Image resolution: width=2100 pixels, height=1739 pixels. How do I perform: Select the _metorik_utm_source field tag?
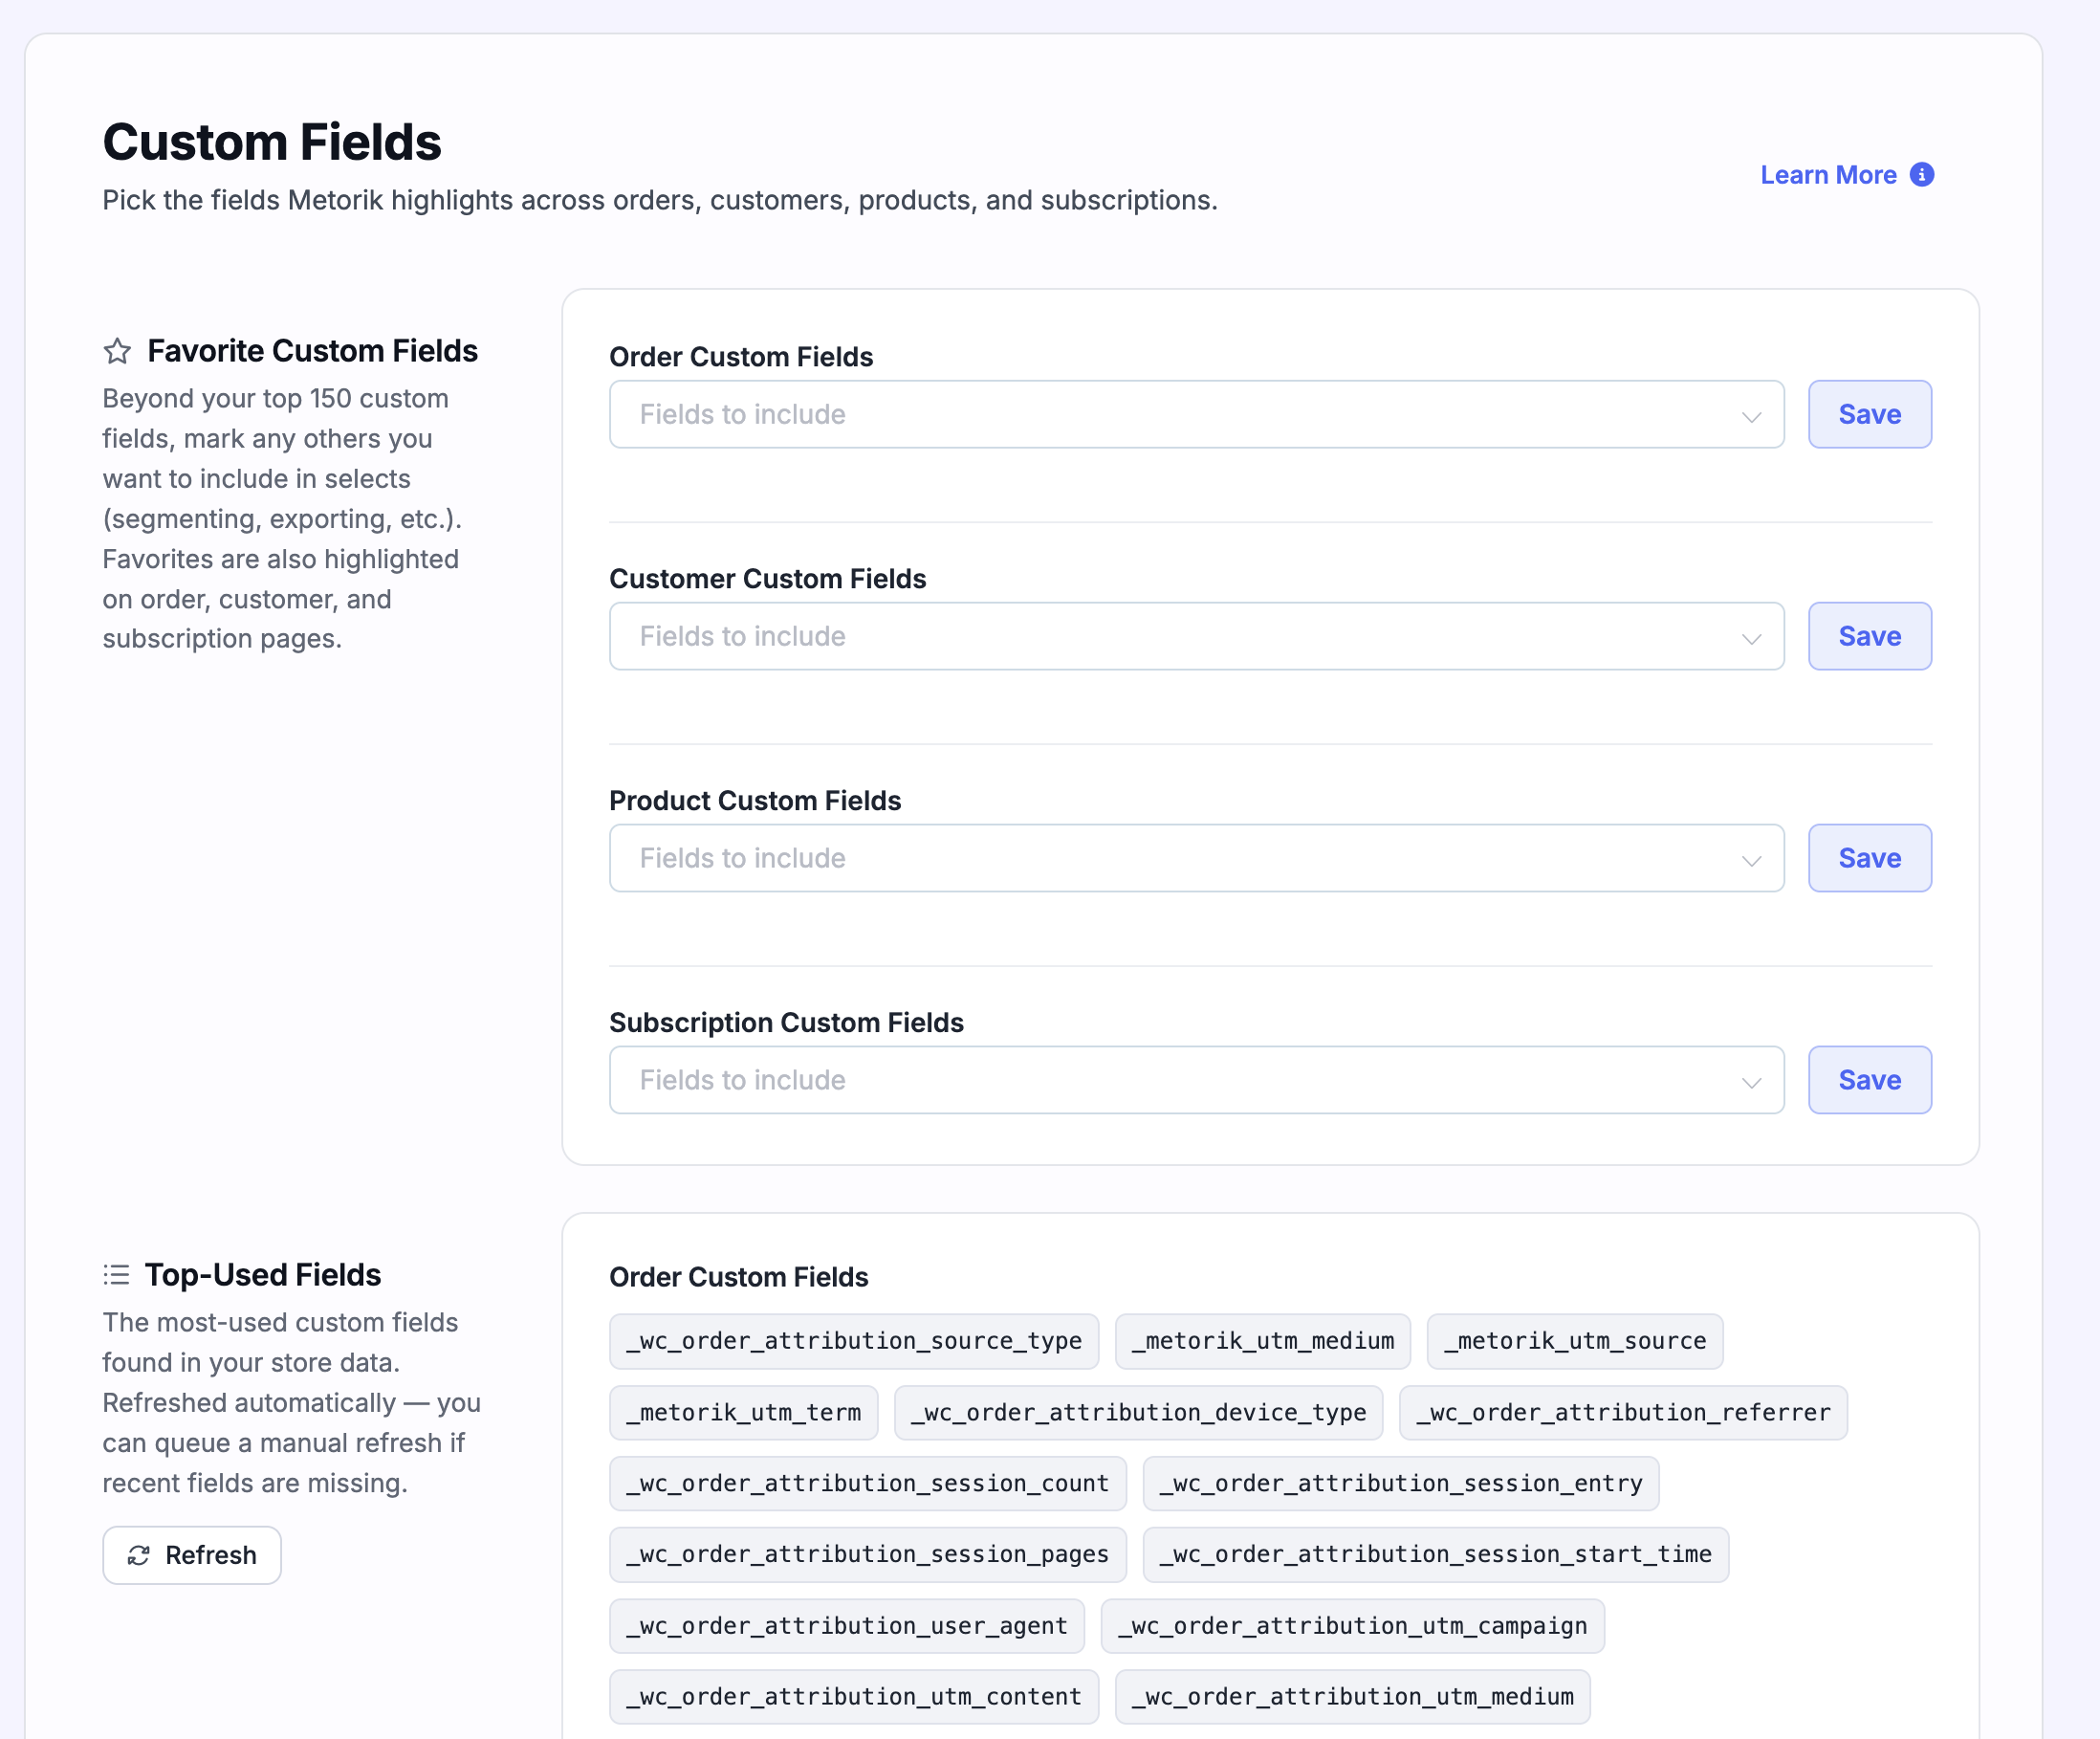coord(1574,1341)
